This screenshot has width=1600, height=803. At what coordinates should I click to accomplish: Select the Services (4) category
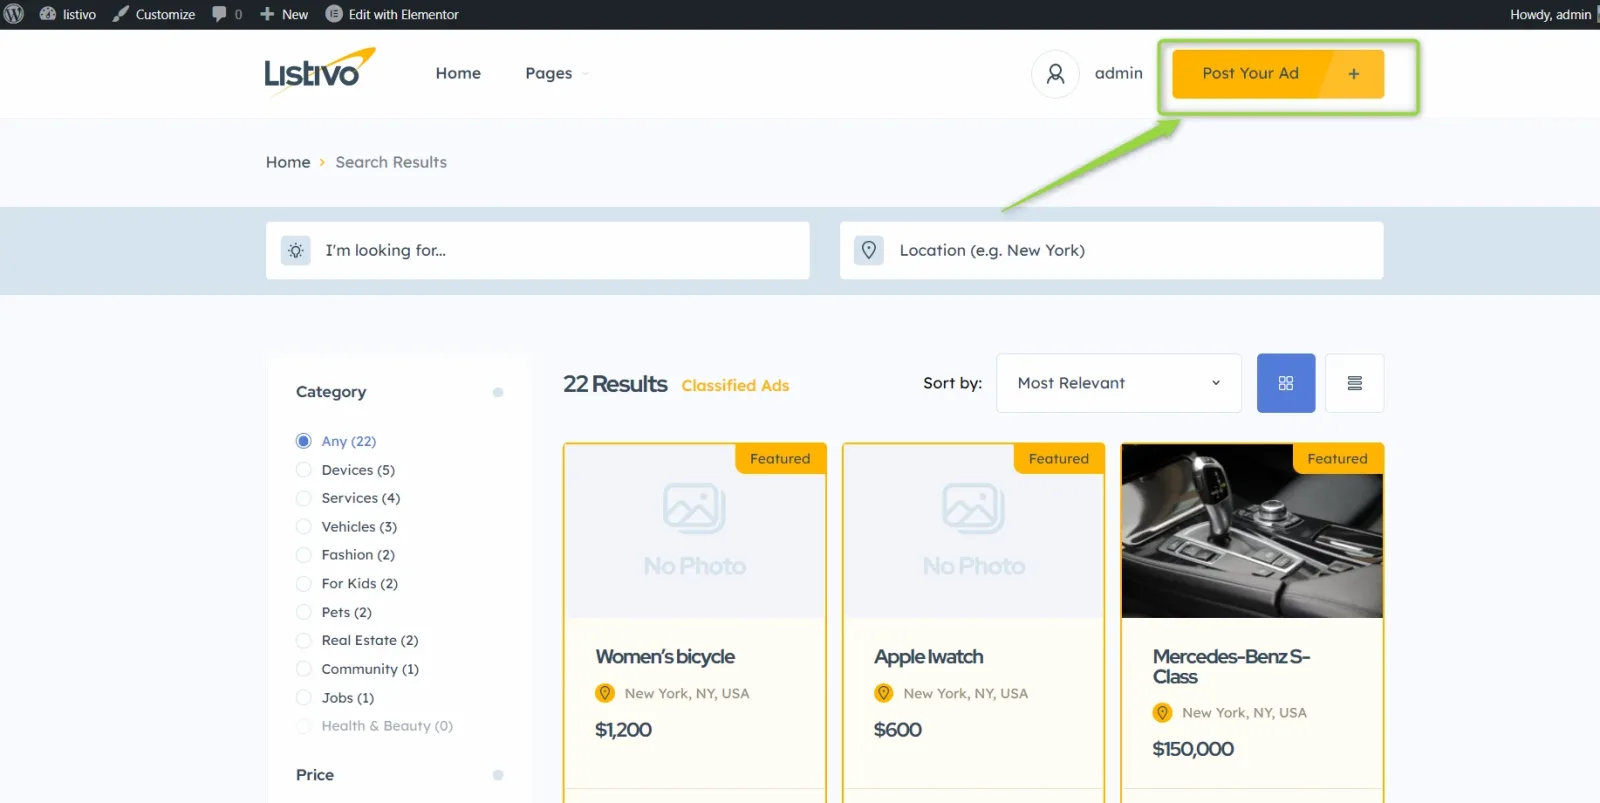pos(348,498)
